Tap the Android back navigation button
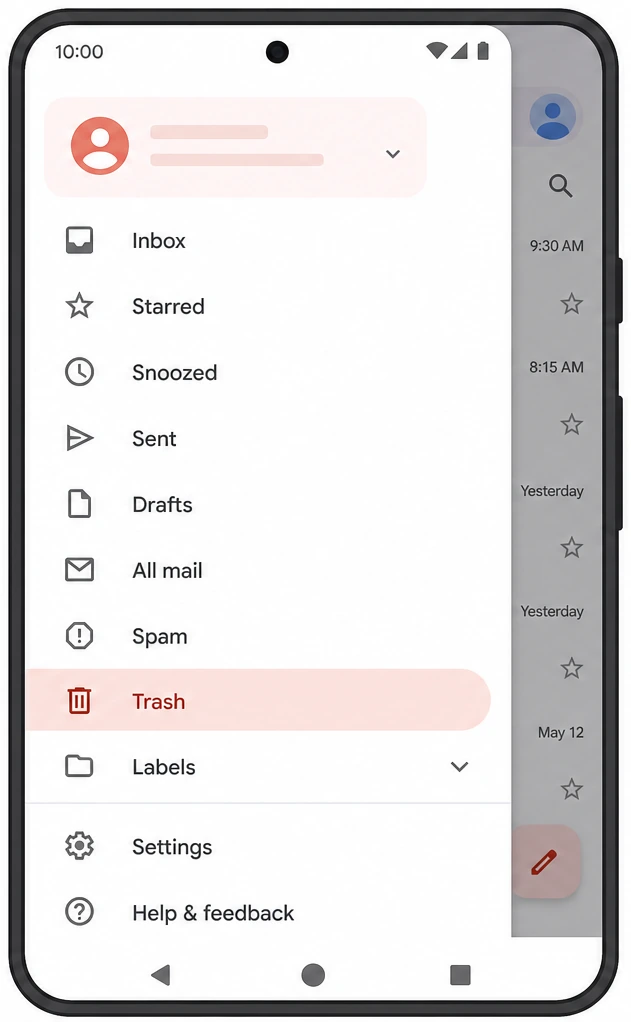 tap(161, 975)
